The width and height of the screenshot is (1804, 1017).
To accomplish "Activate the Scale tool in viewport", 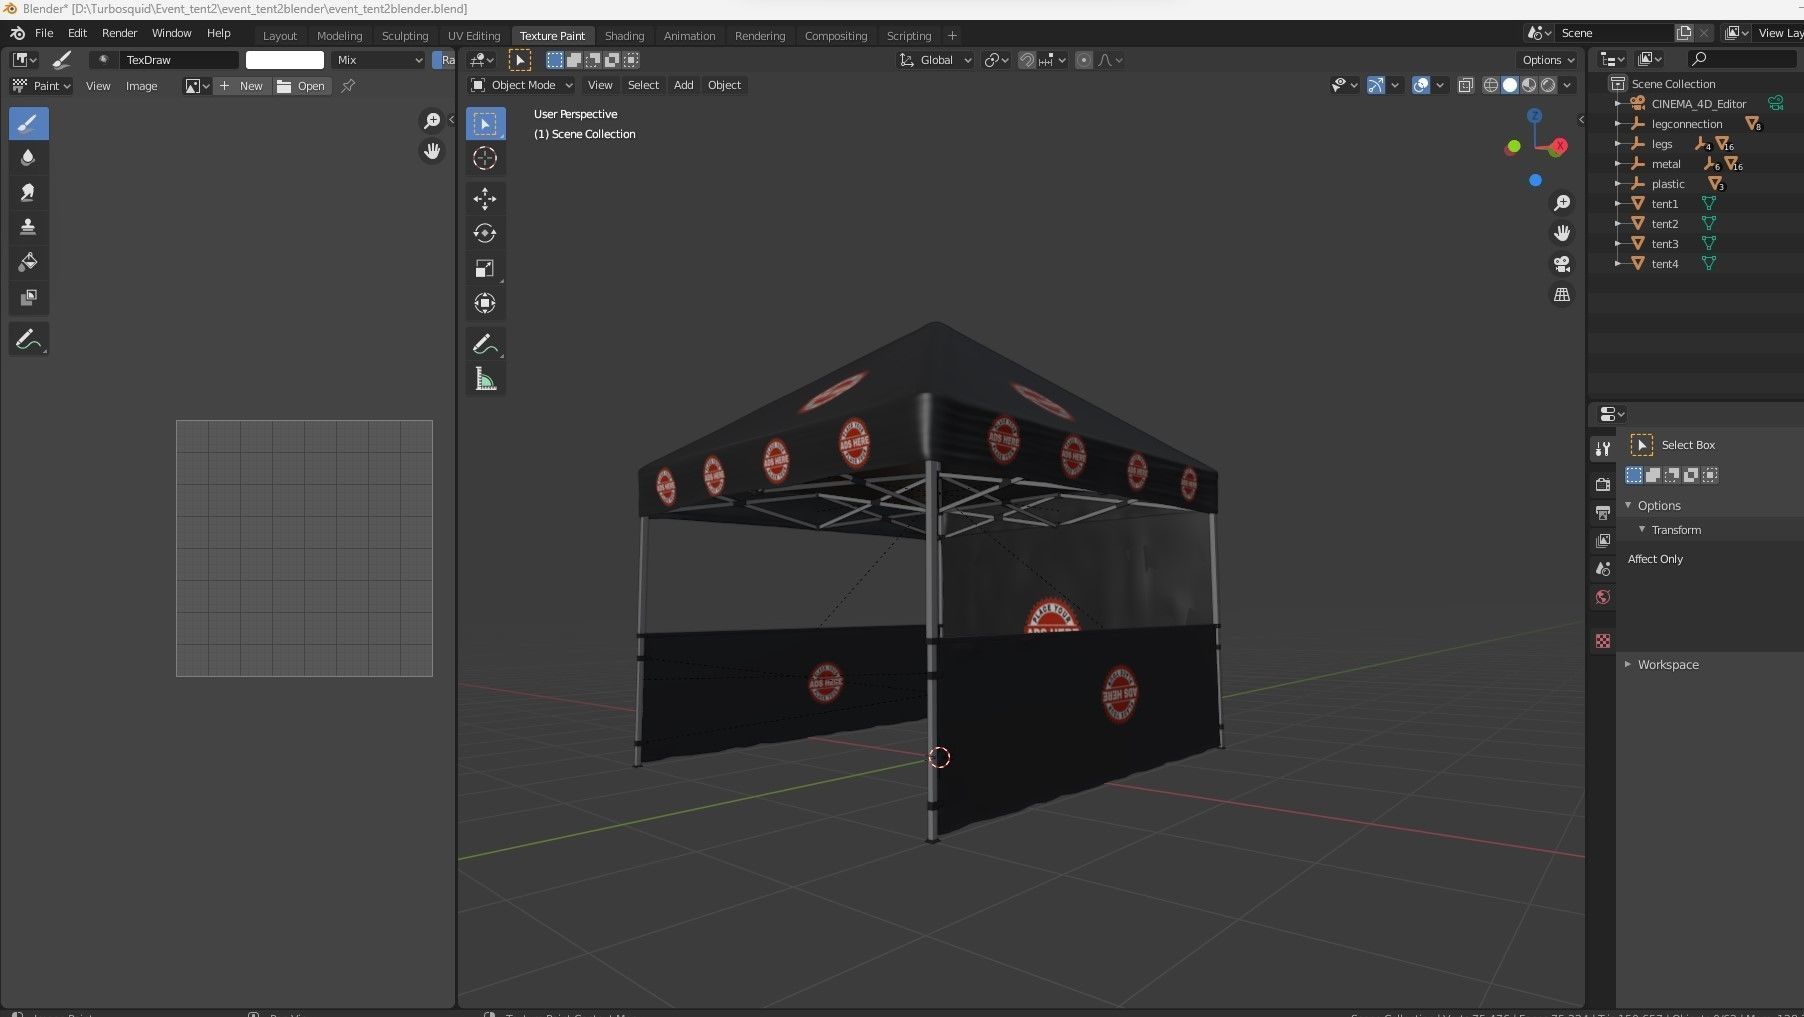I will [485, 268].
